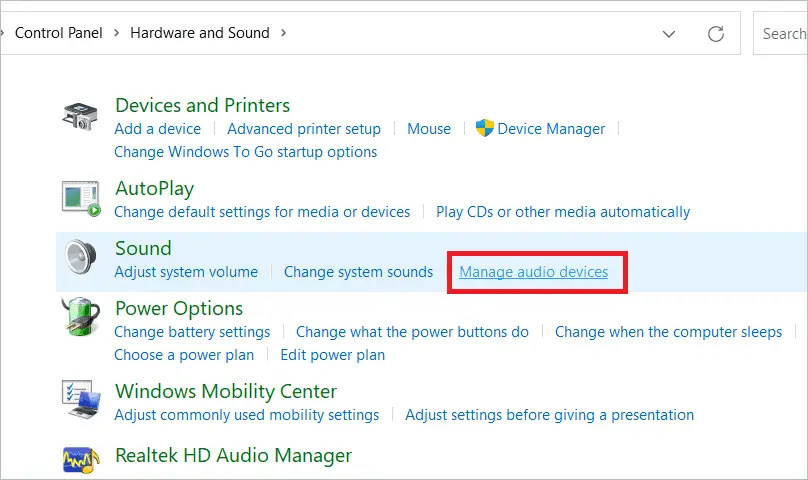Navigate to Control Panel breadcrumb
808x480 pixels.
(x=59, y=33)
